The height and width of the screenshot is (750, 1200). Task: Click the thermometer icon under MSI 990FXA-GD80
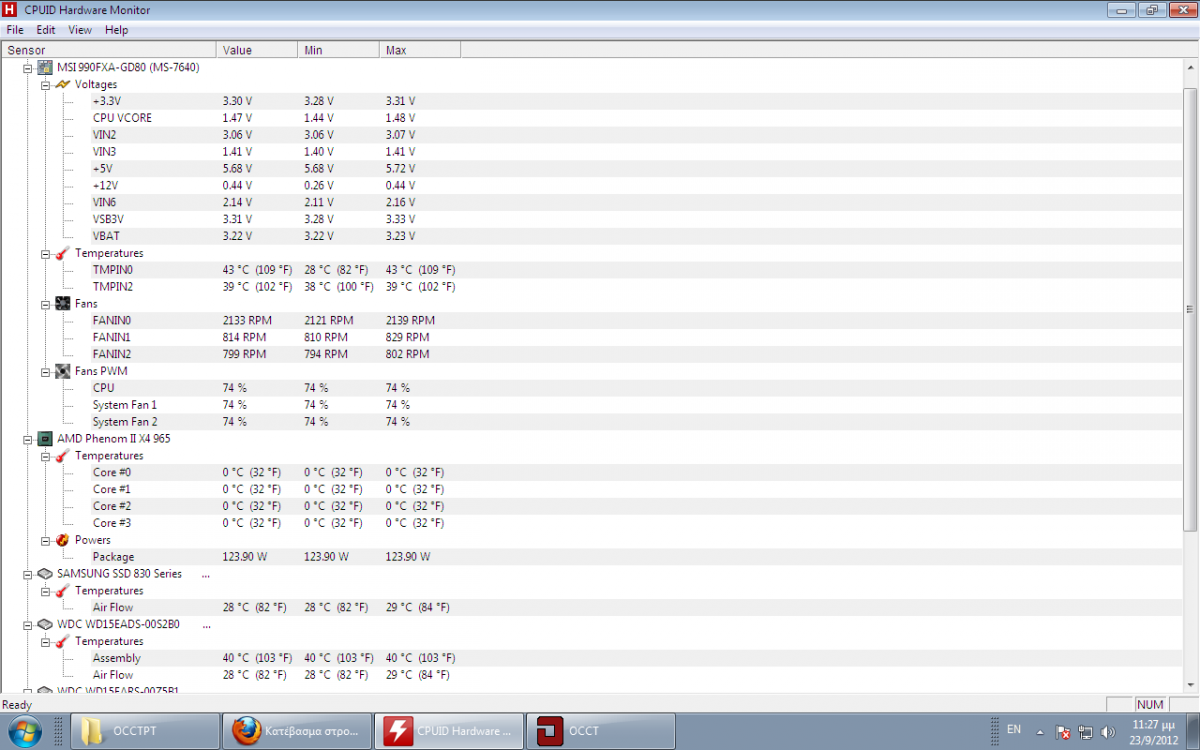click(x=63, y=253)
